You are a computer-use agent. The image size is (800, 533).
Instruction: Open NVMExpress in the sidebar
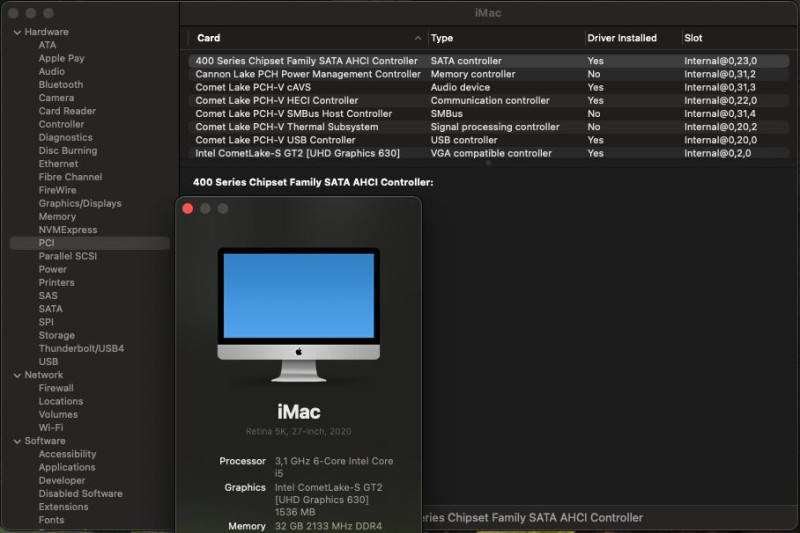[68, 230]
